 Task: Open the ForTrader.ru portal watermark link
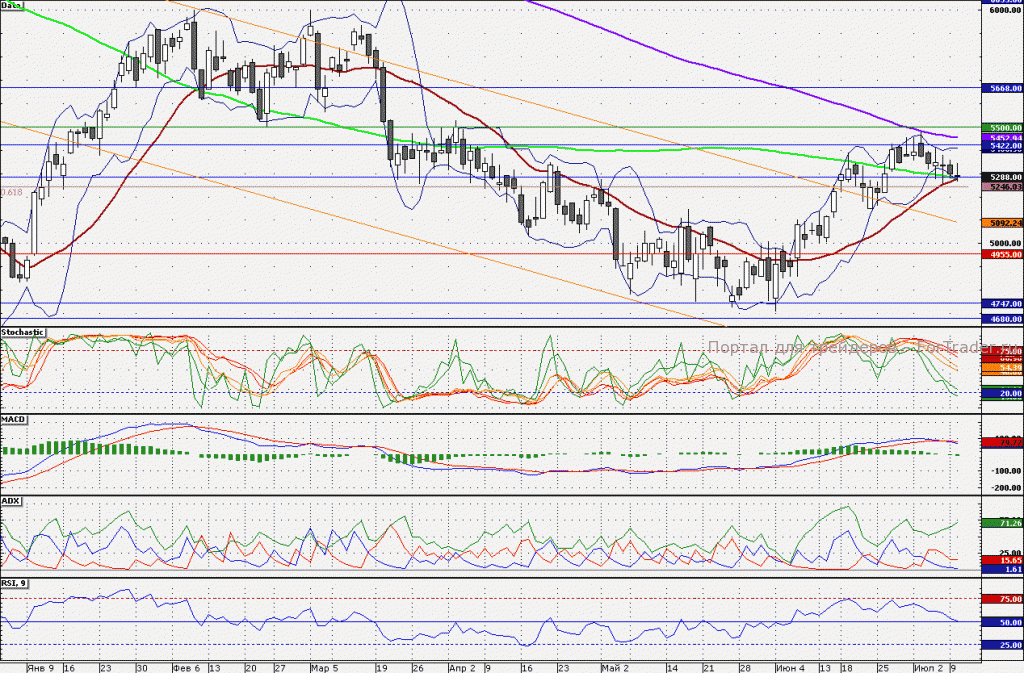pyautogui.click(x=865, y=347)
